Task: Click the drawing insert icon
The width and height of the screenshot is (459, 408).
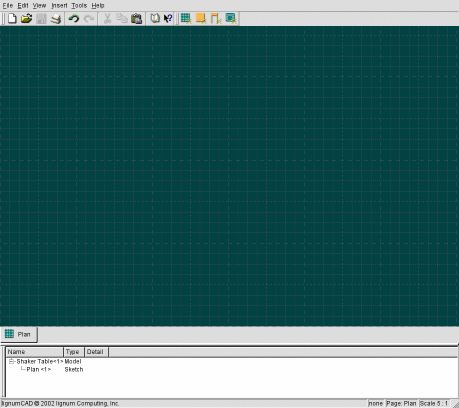Action: [x=231, y=18]
